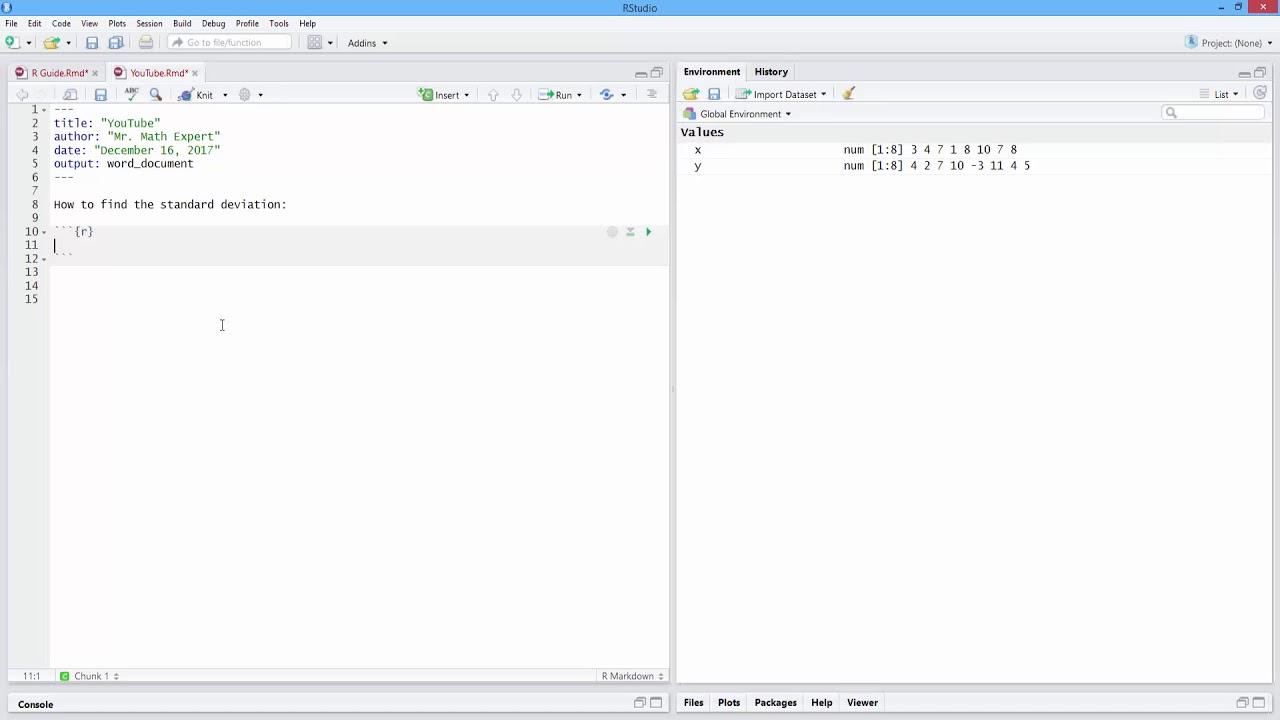
Task: Open the Debug menu
Action: (214, 23)
